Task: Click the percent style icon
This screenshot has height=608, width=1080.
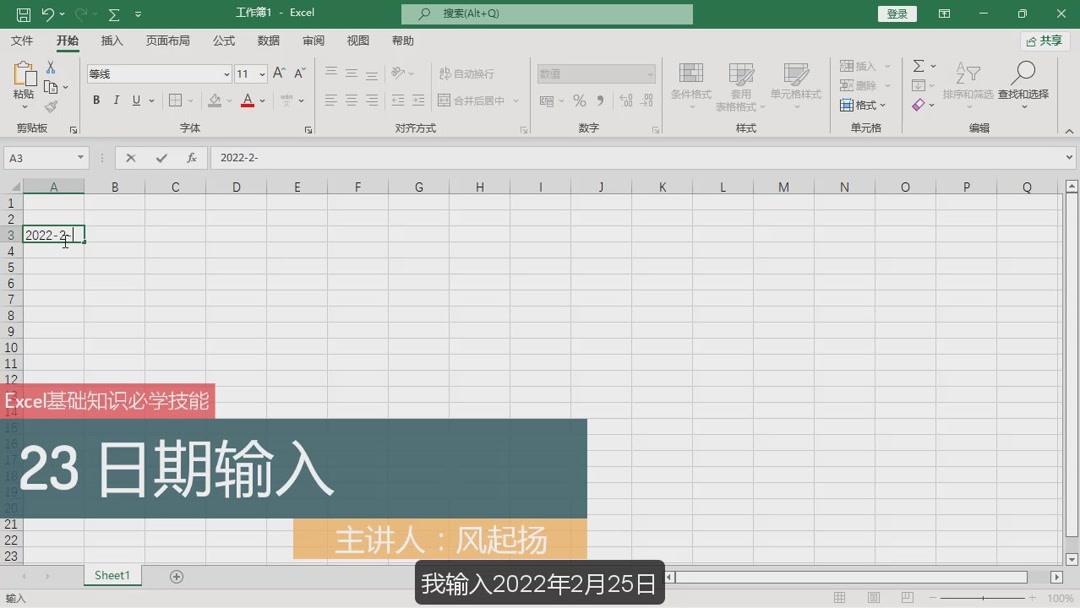Action: (578, 100)
